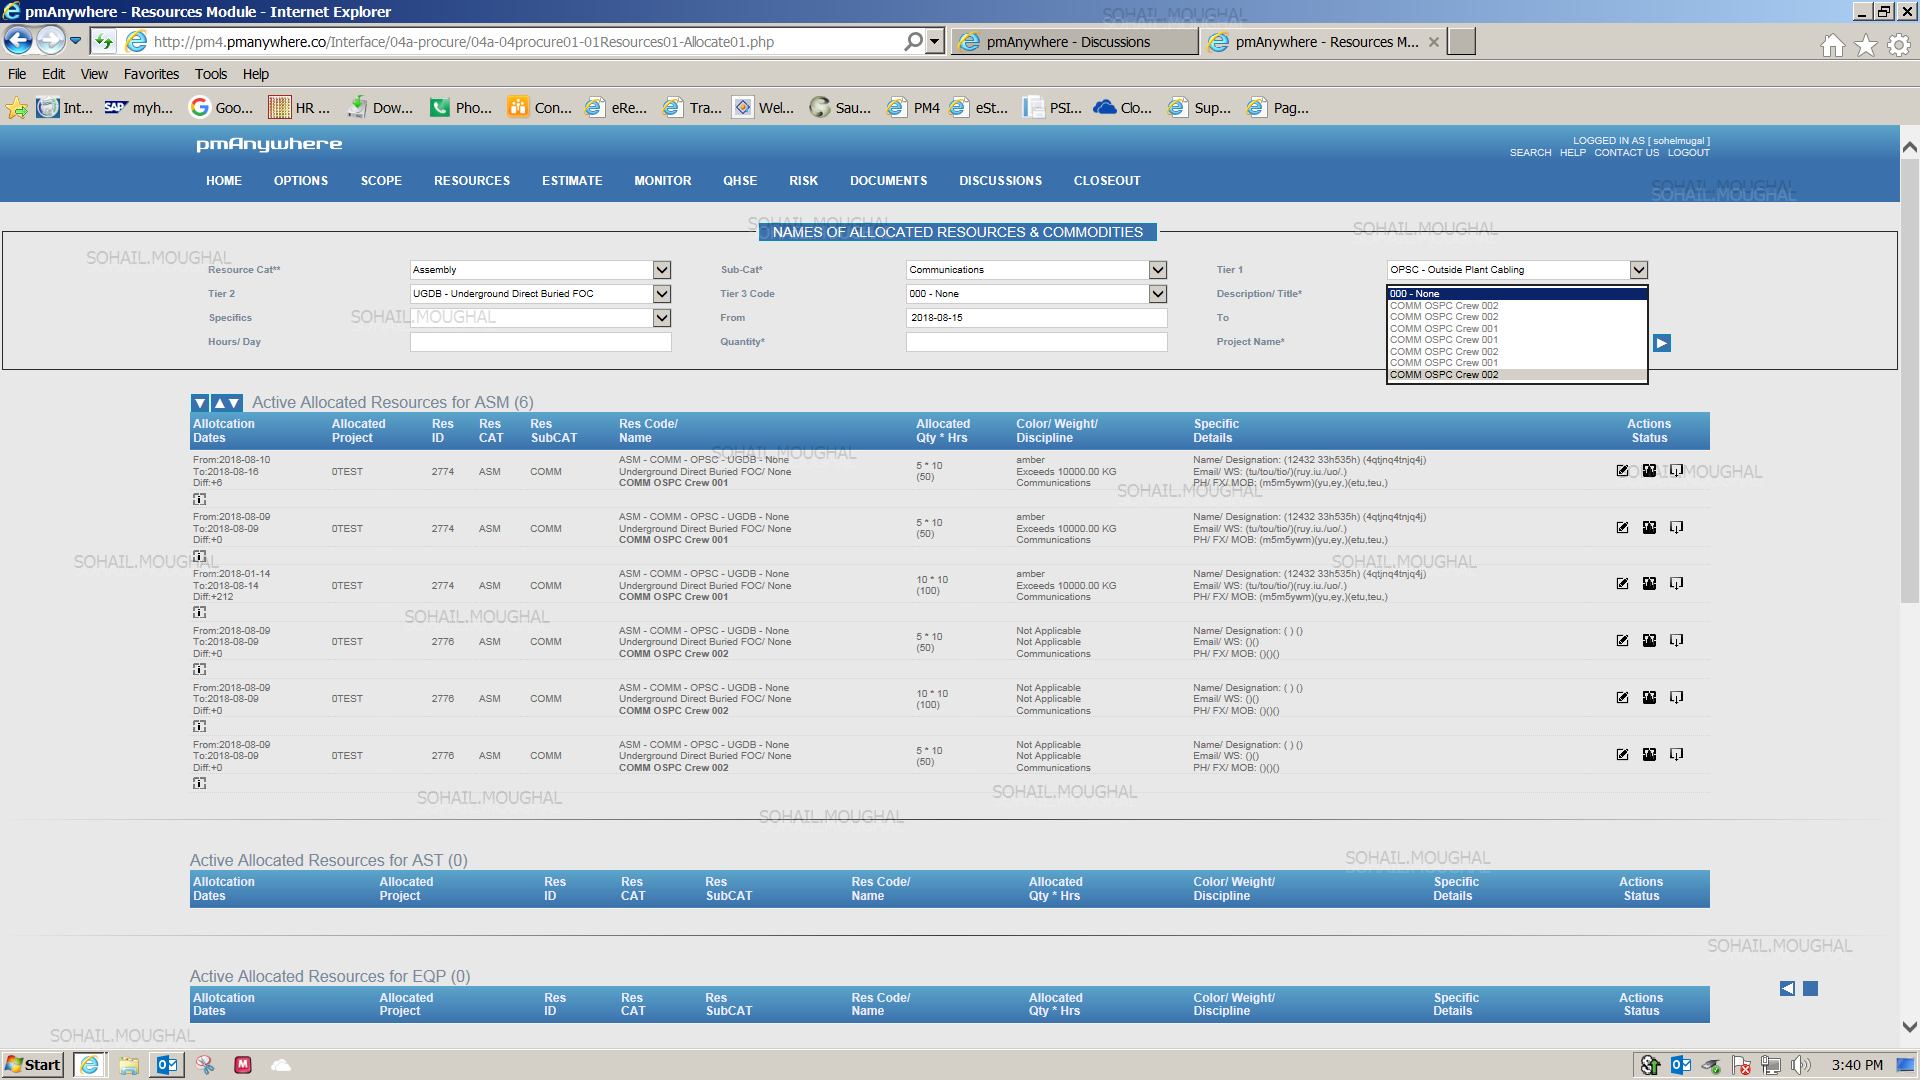Collapse ASM table with single down-triangle
1920x1080 pixels.
[x=200, y=403]
